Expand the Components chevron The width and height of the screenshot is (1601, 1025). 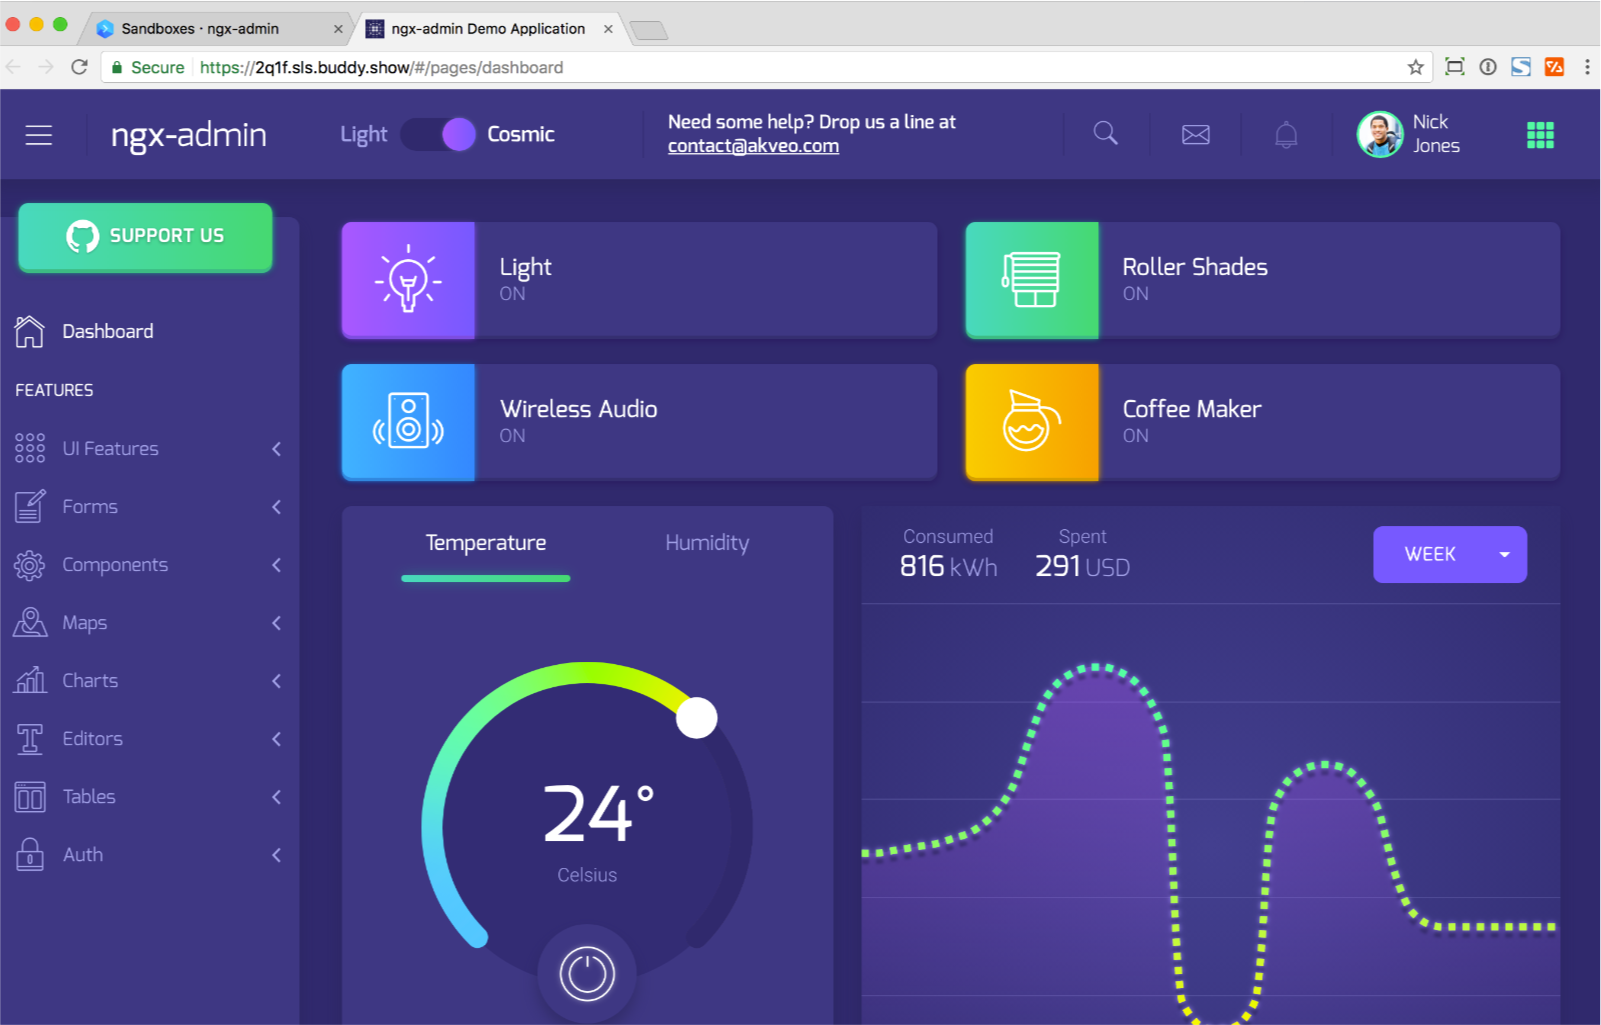coord(276,565)
